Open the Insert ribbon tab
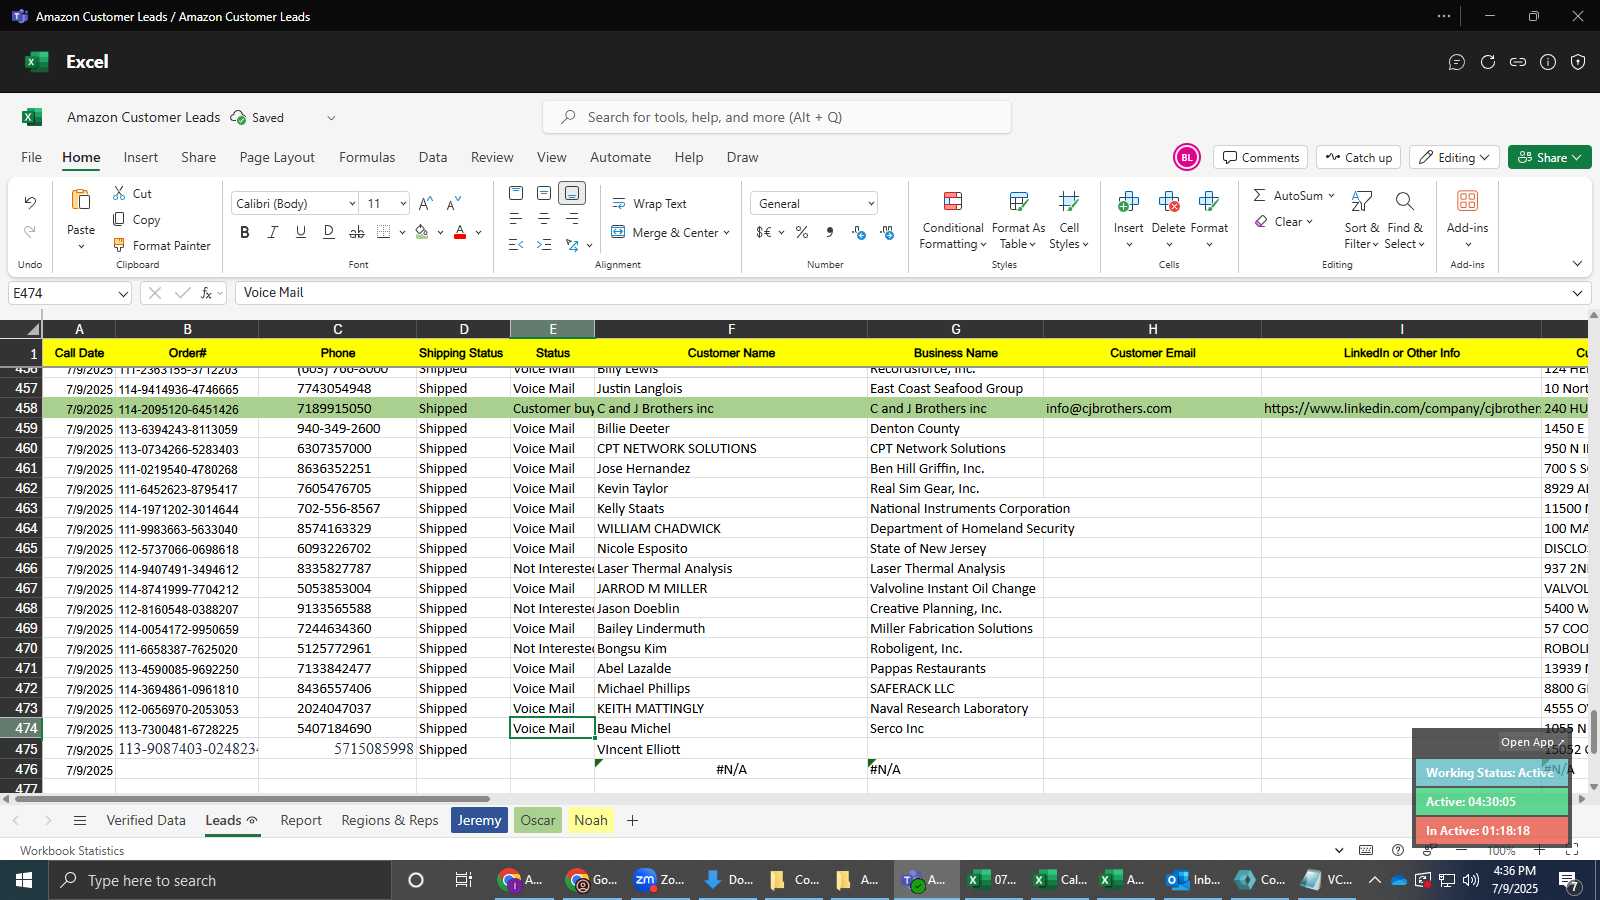The width and height of the screenshot is (1600, 900). point(140,157)
